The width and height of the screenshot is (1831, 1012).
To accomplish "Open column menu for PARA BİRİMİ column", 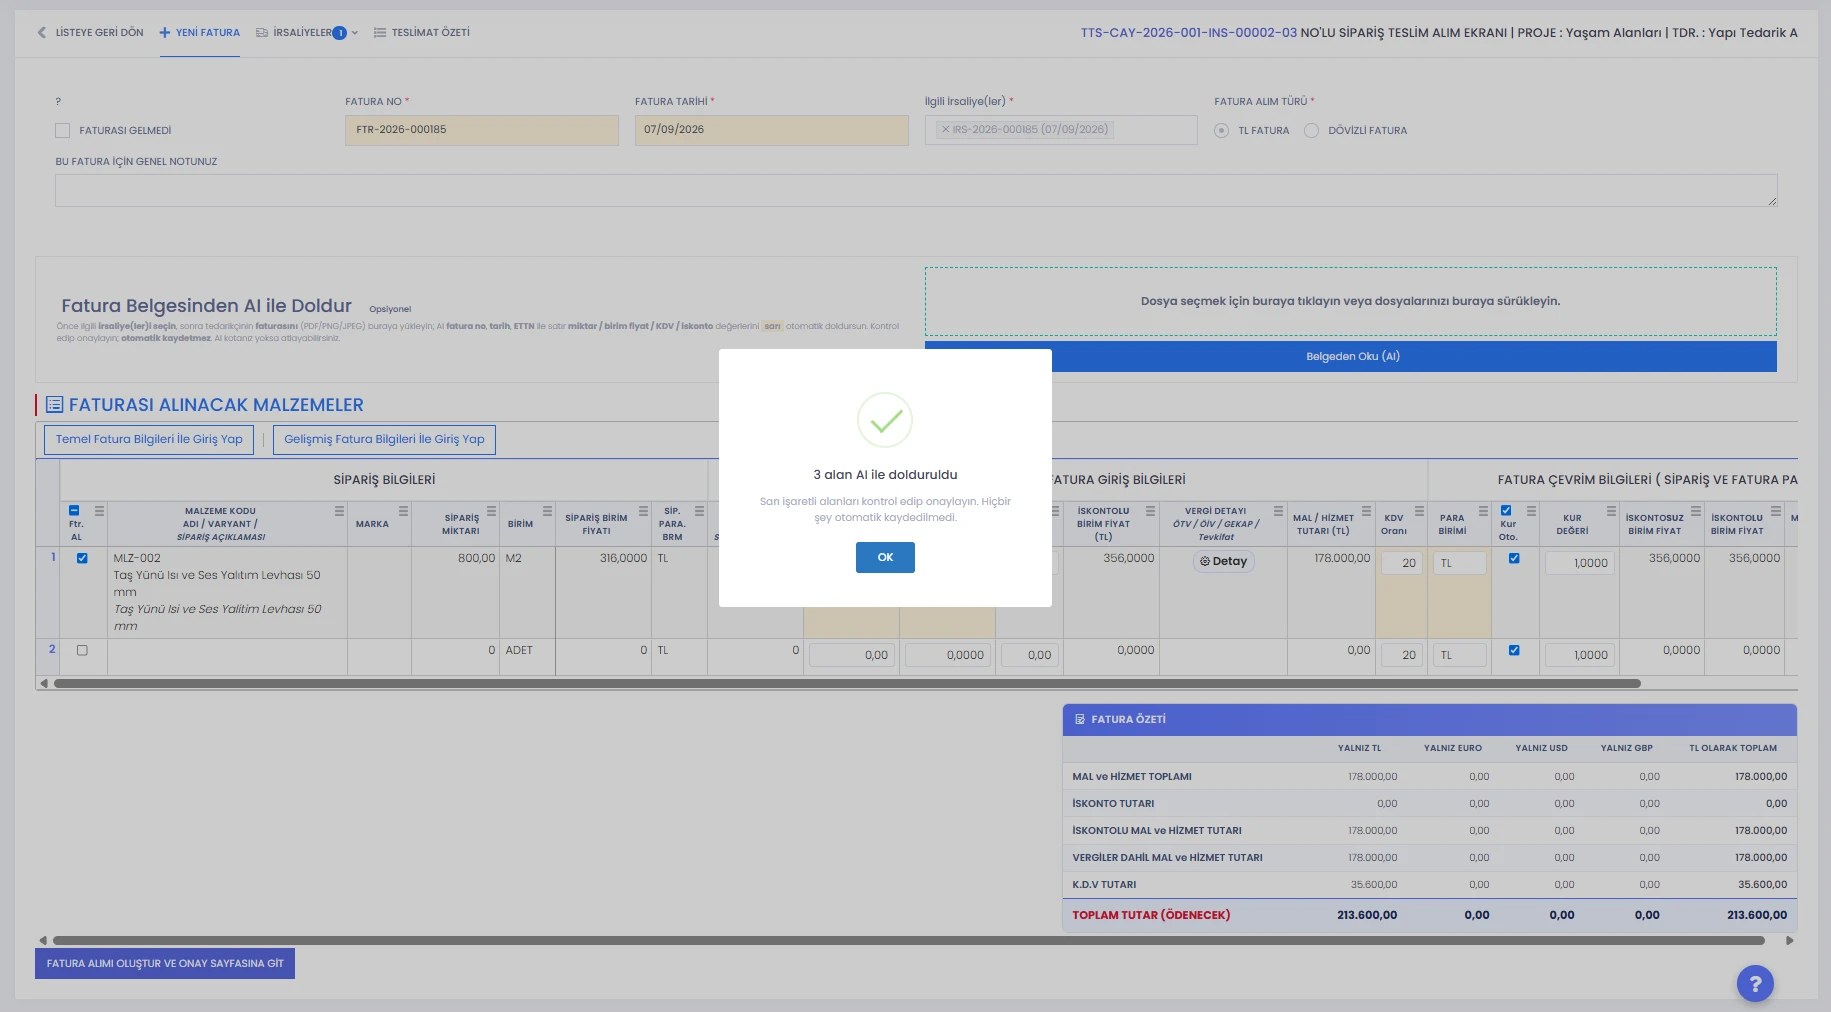I will (1484, 511).
